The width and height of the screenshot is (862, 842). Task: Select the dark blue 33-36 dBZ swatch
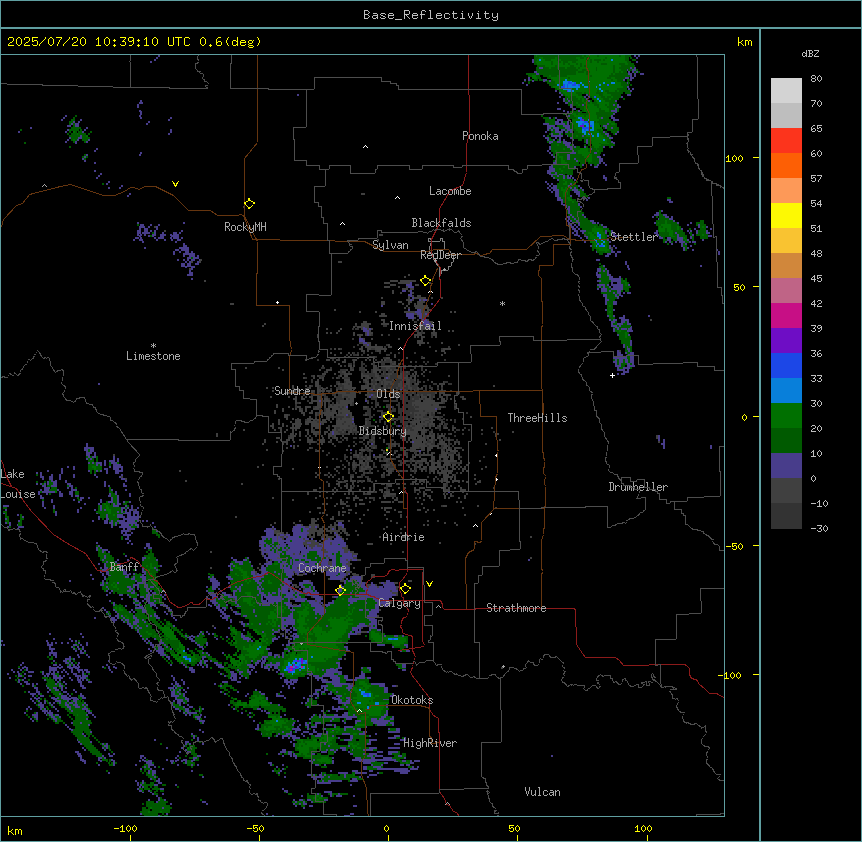(786, 365)
